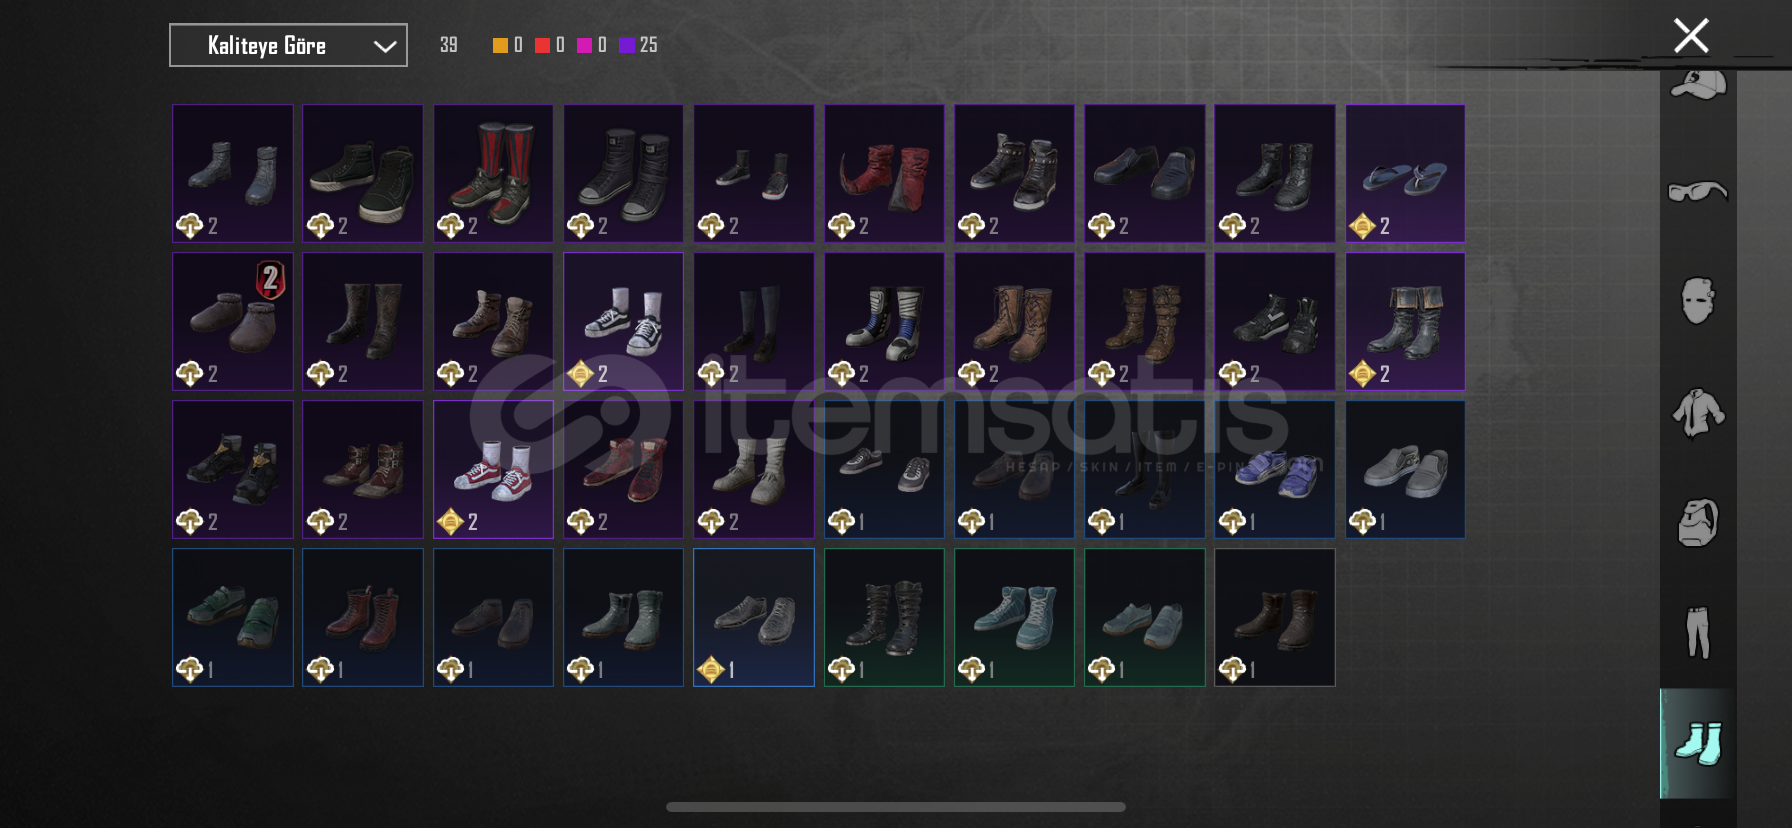Image resolution: width=1792 pixels, height=828 pixels.
Task: Close the inventory with the X icon
Action: 1691,36
